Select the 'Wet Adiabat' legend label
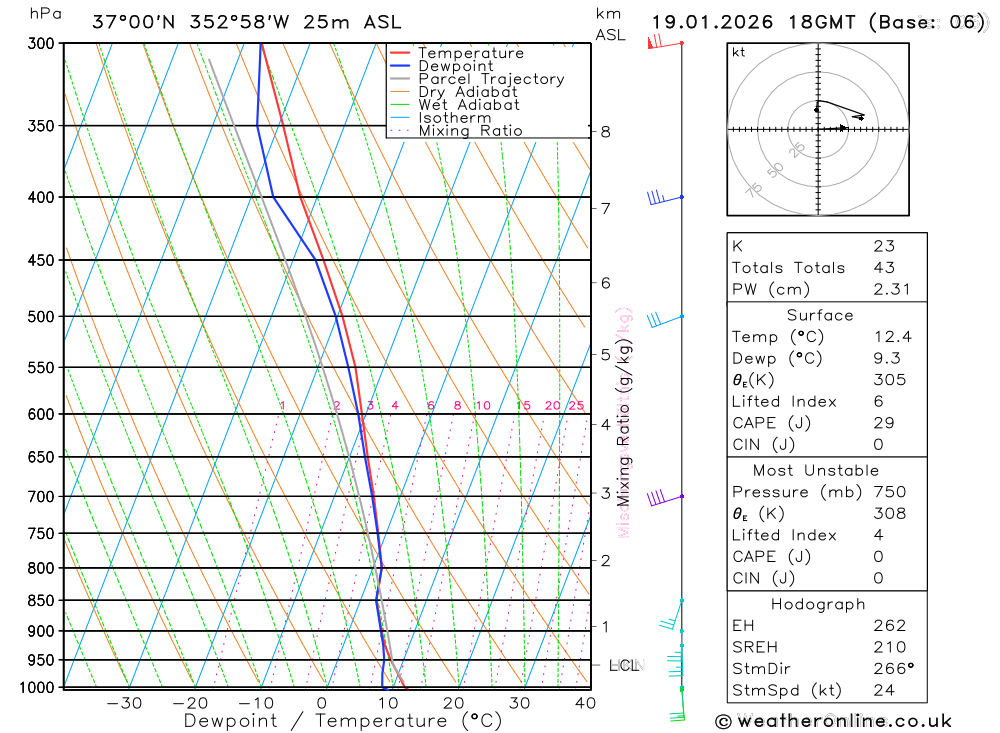Viewport: 1000px width, 733px height. point(469,105)
